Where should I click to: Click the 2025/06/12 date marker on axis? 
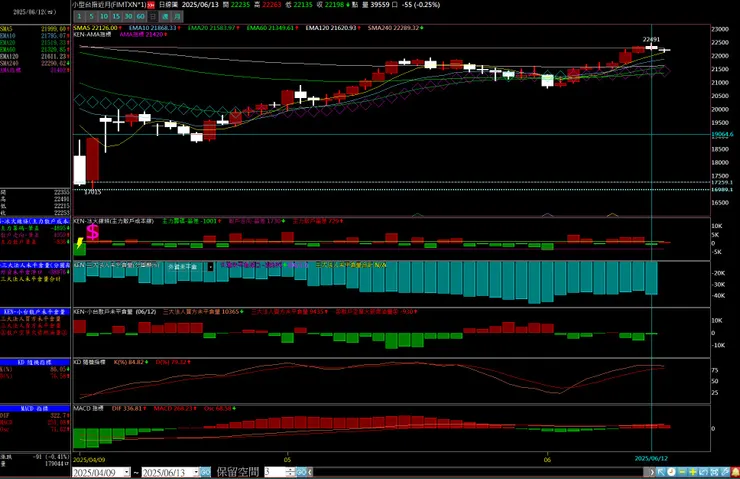click(x=651, y=458)
